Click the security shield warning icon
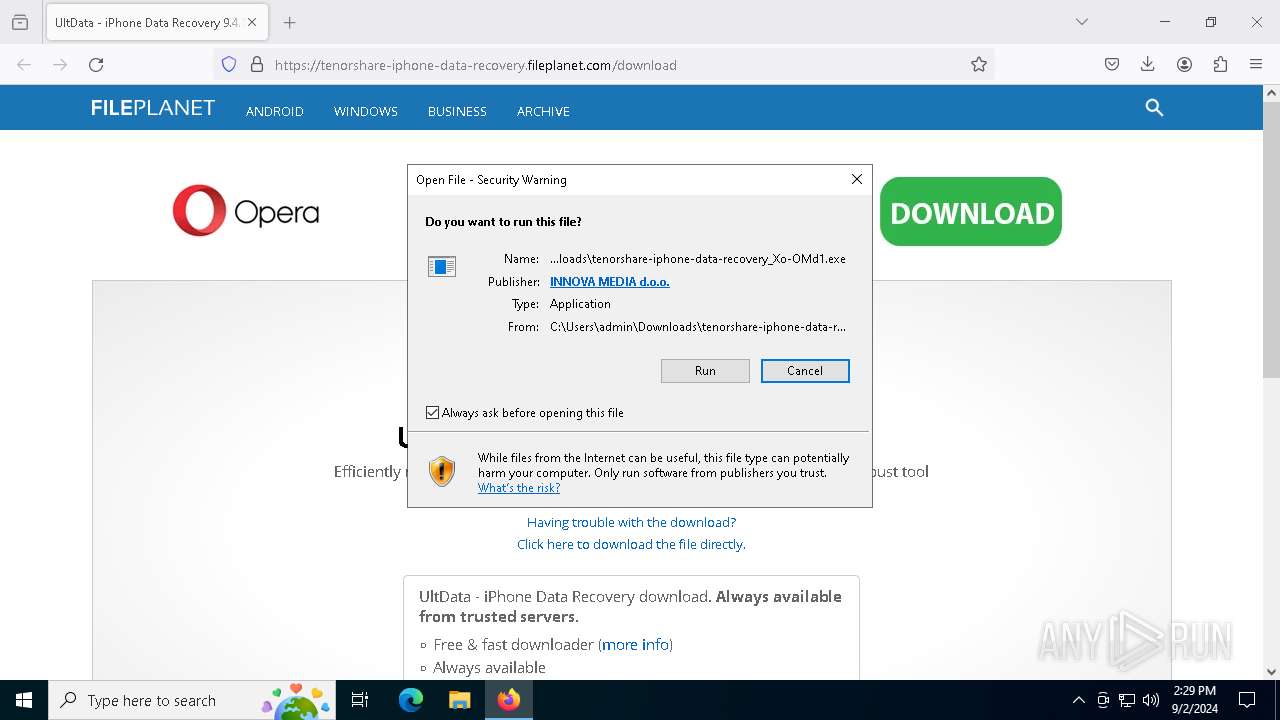Screen dimensions: 1280x720 (441, 471)
